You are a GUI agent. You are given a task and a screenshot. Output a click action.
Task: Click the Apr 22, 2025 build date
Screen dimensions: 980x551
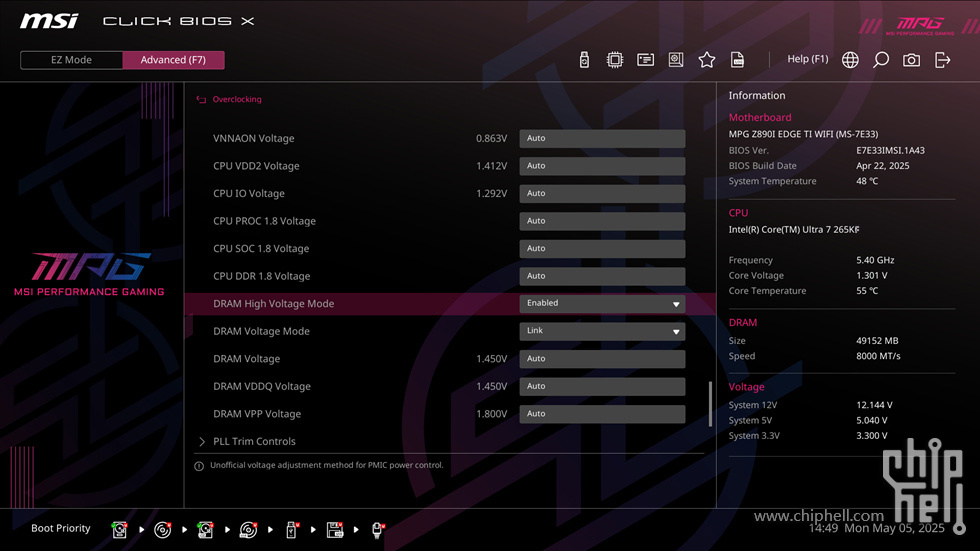click(x=882, y=166)
